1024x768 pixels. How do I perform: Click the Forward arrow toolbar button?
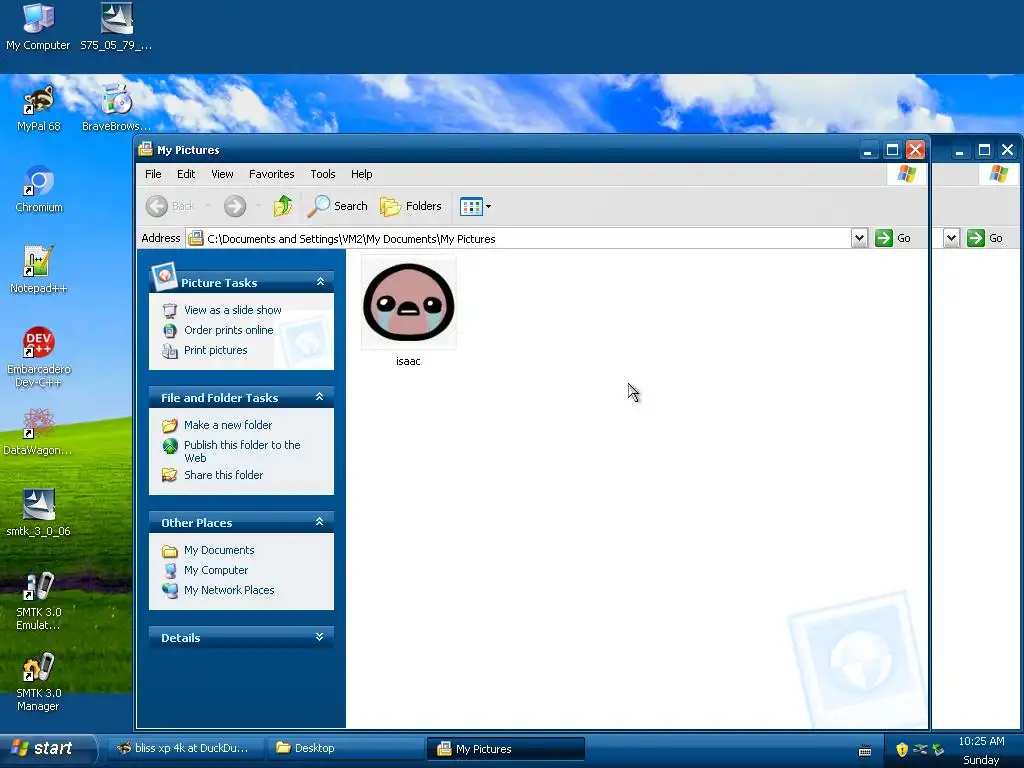pos(235,206)
